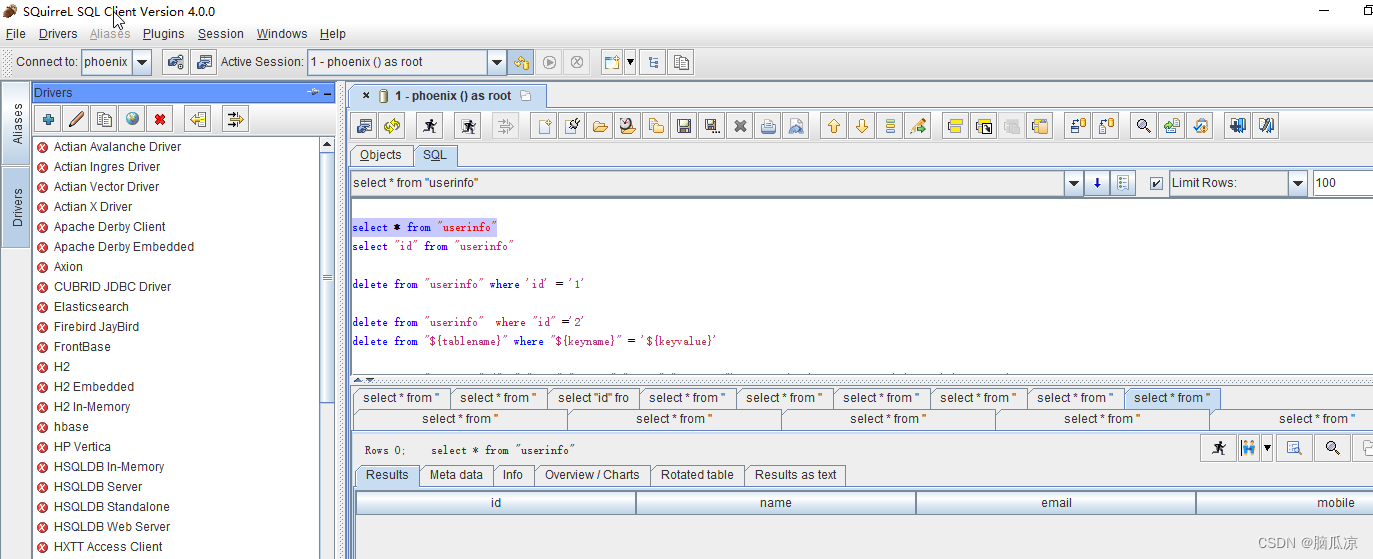The height and width of the screenshot is (559, 1373).
Task: Click the magnifier find icon in session toolbar
Action: tap(1142, 126)
